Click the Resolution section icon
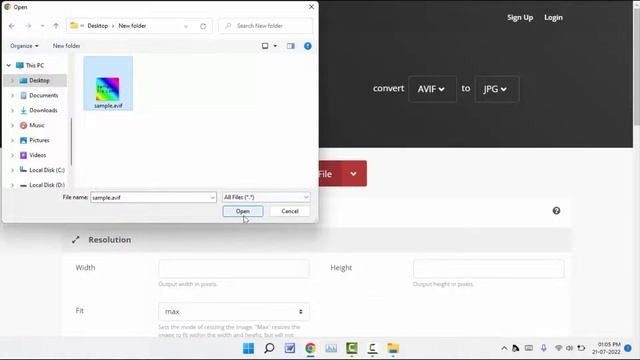This screenshot has width=640, height=360. (76, 240)
